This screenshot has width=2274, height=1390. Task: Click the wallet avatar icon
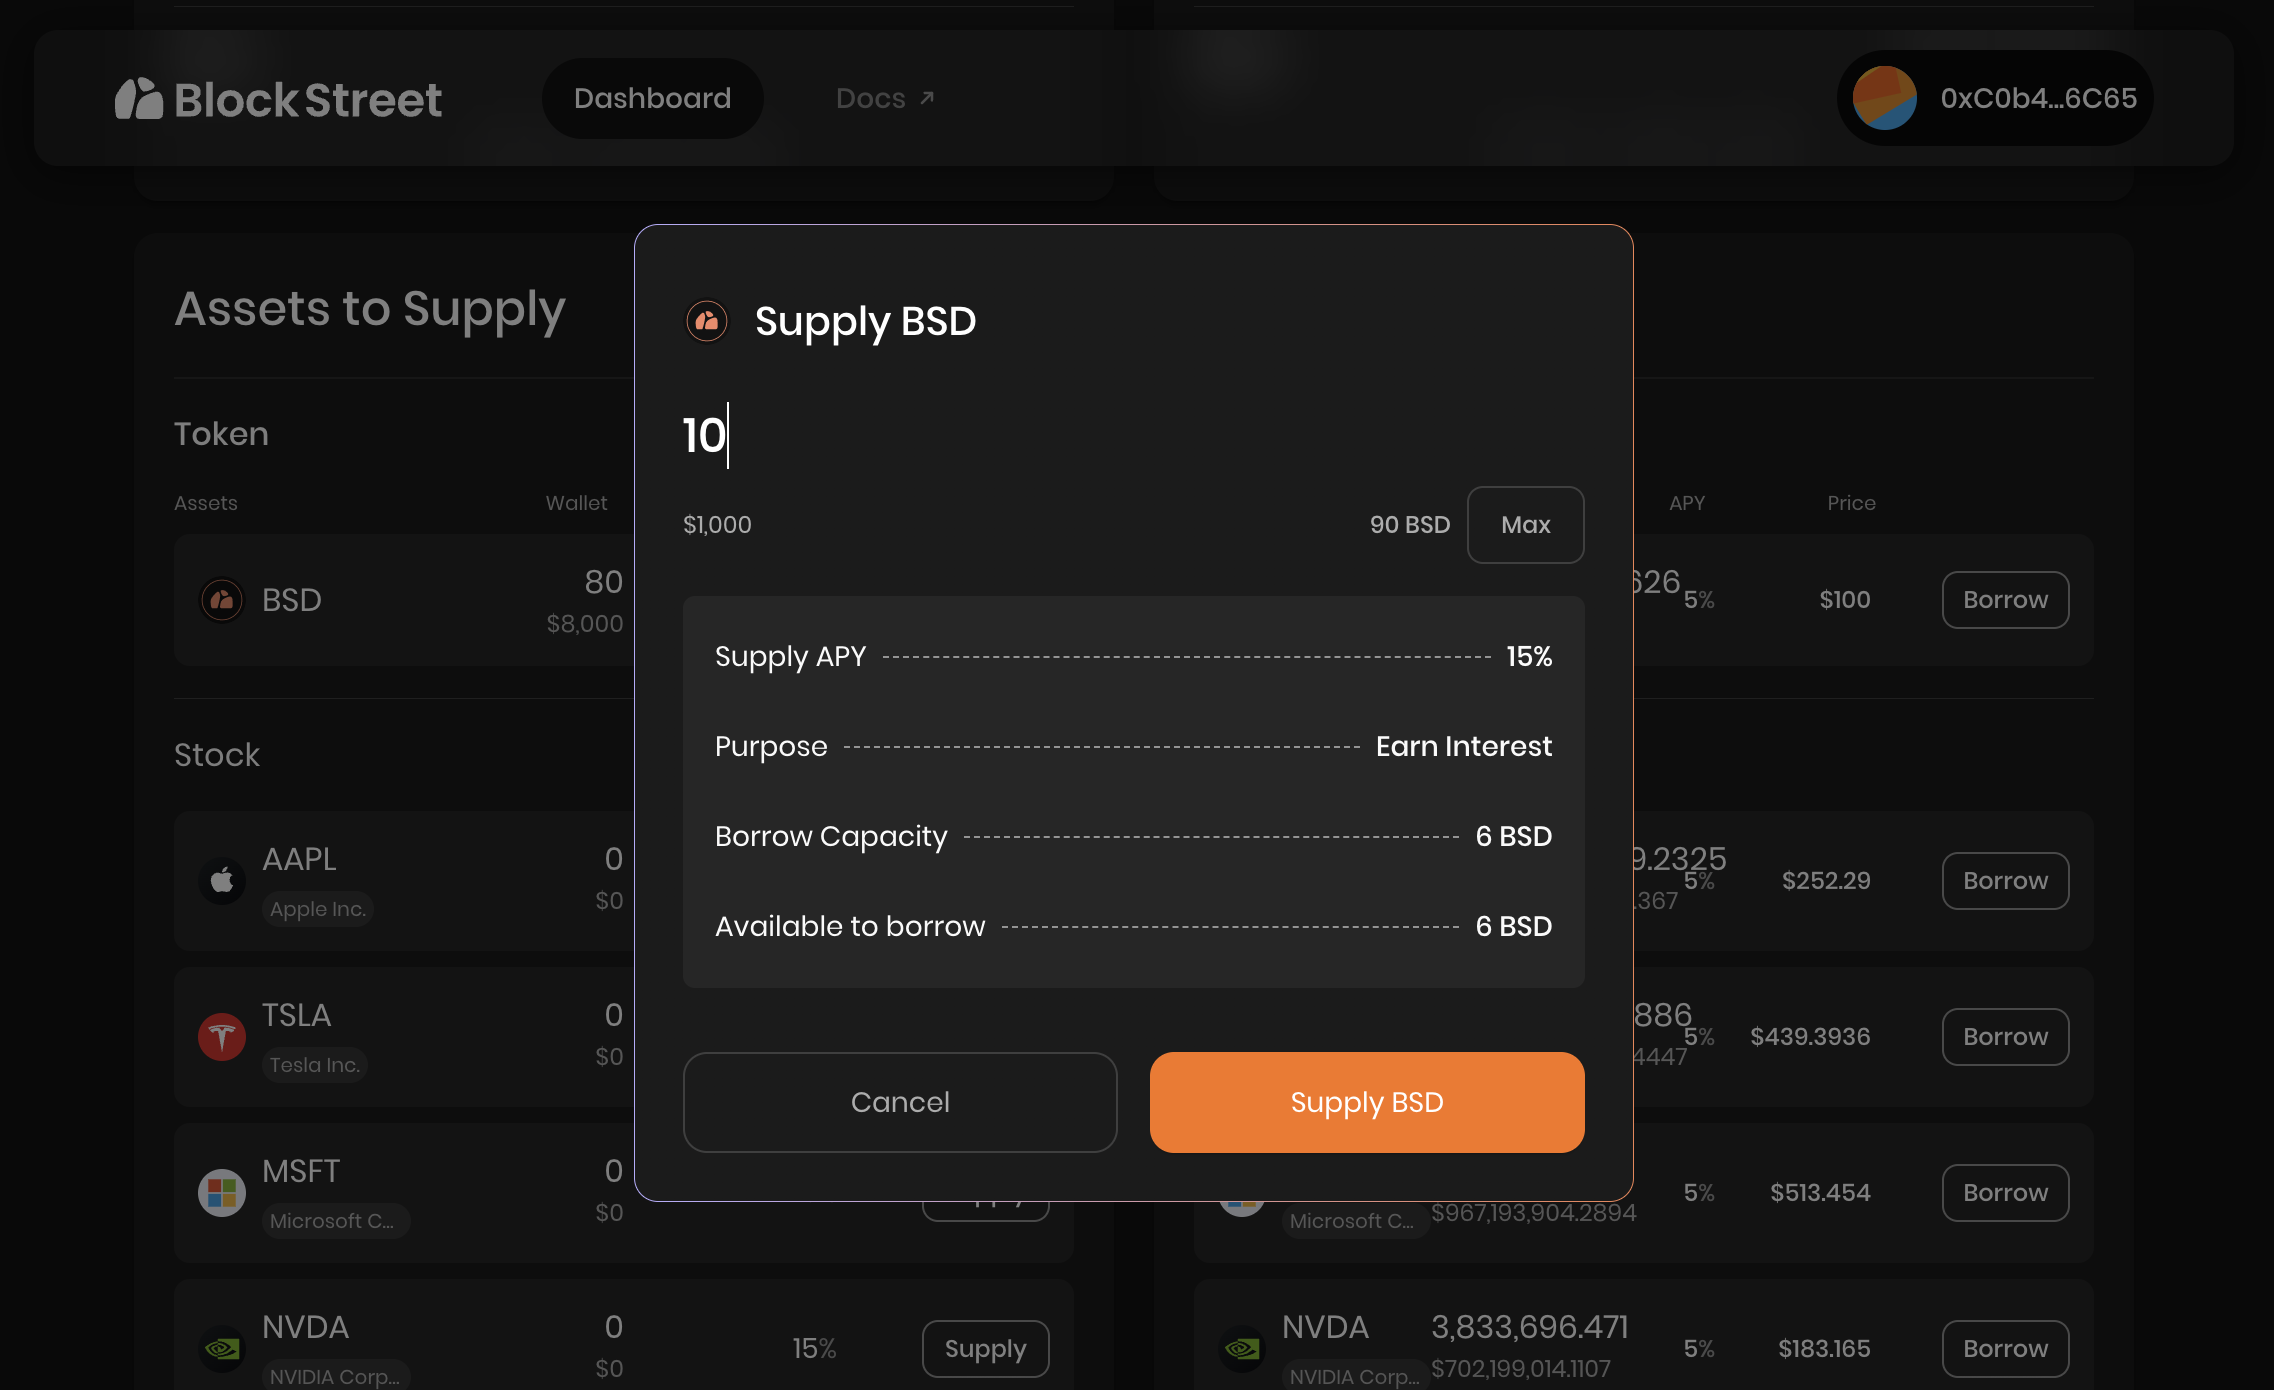1884,98
